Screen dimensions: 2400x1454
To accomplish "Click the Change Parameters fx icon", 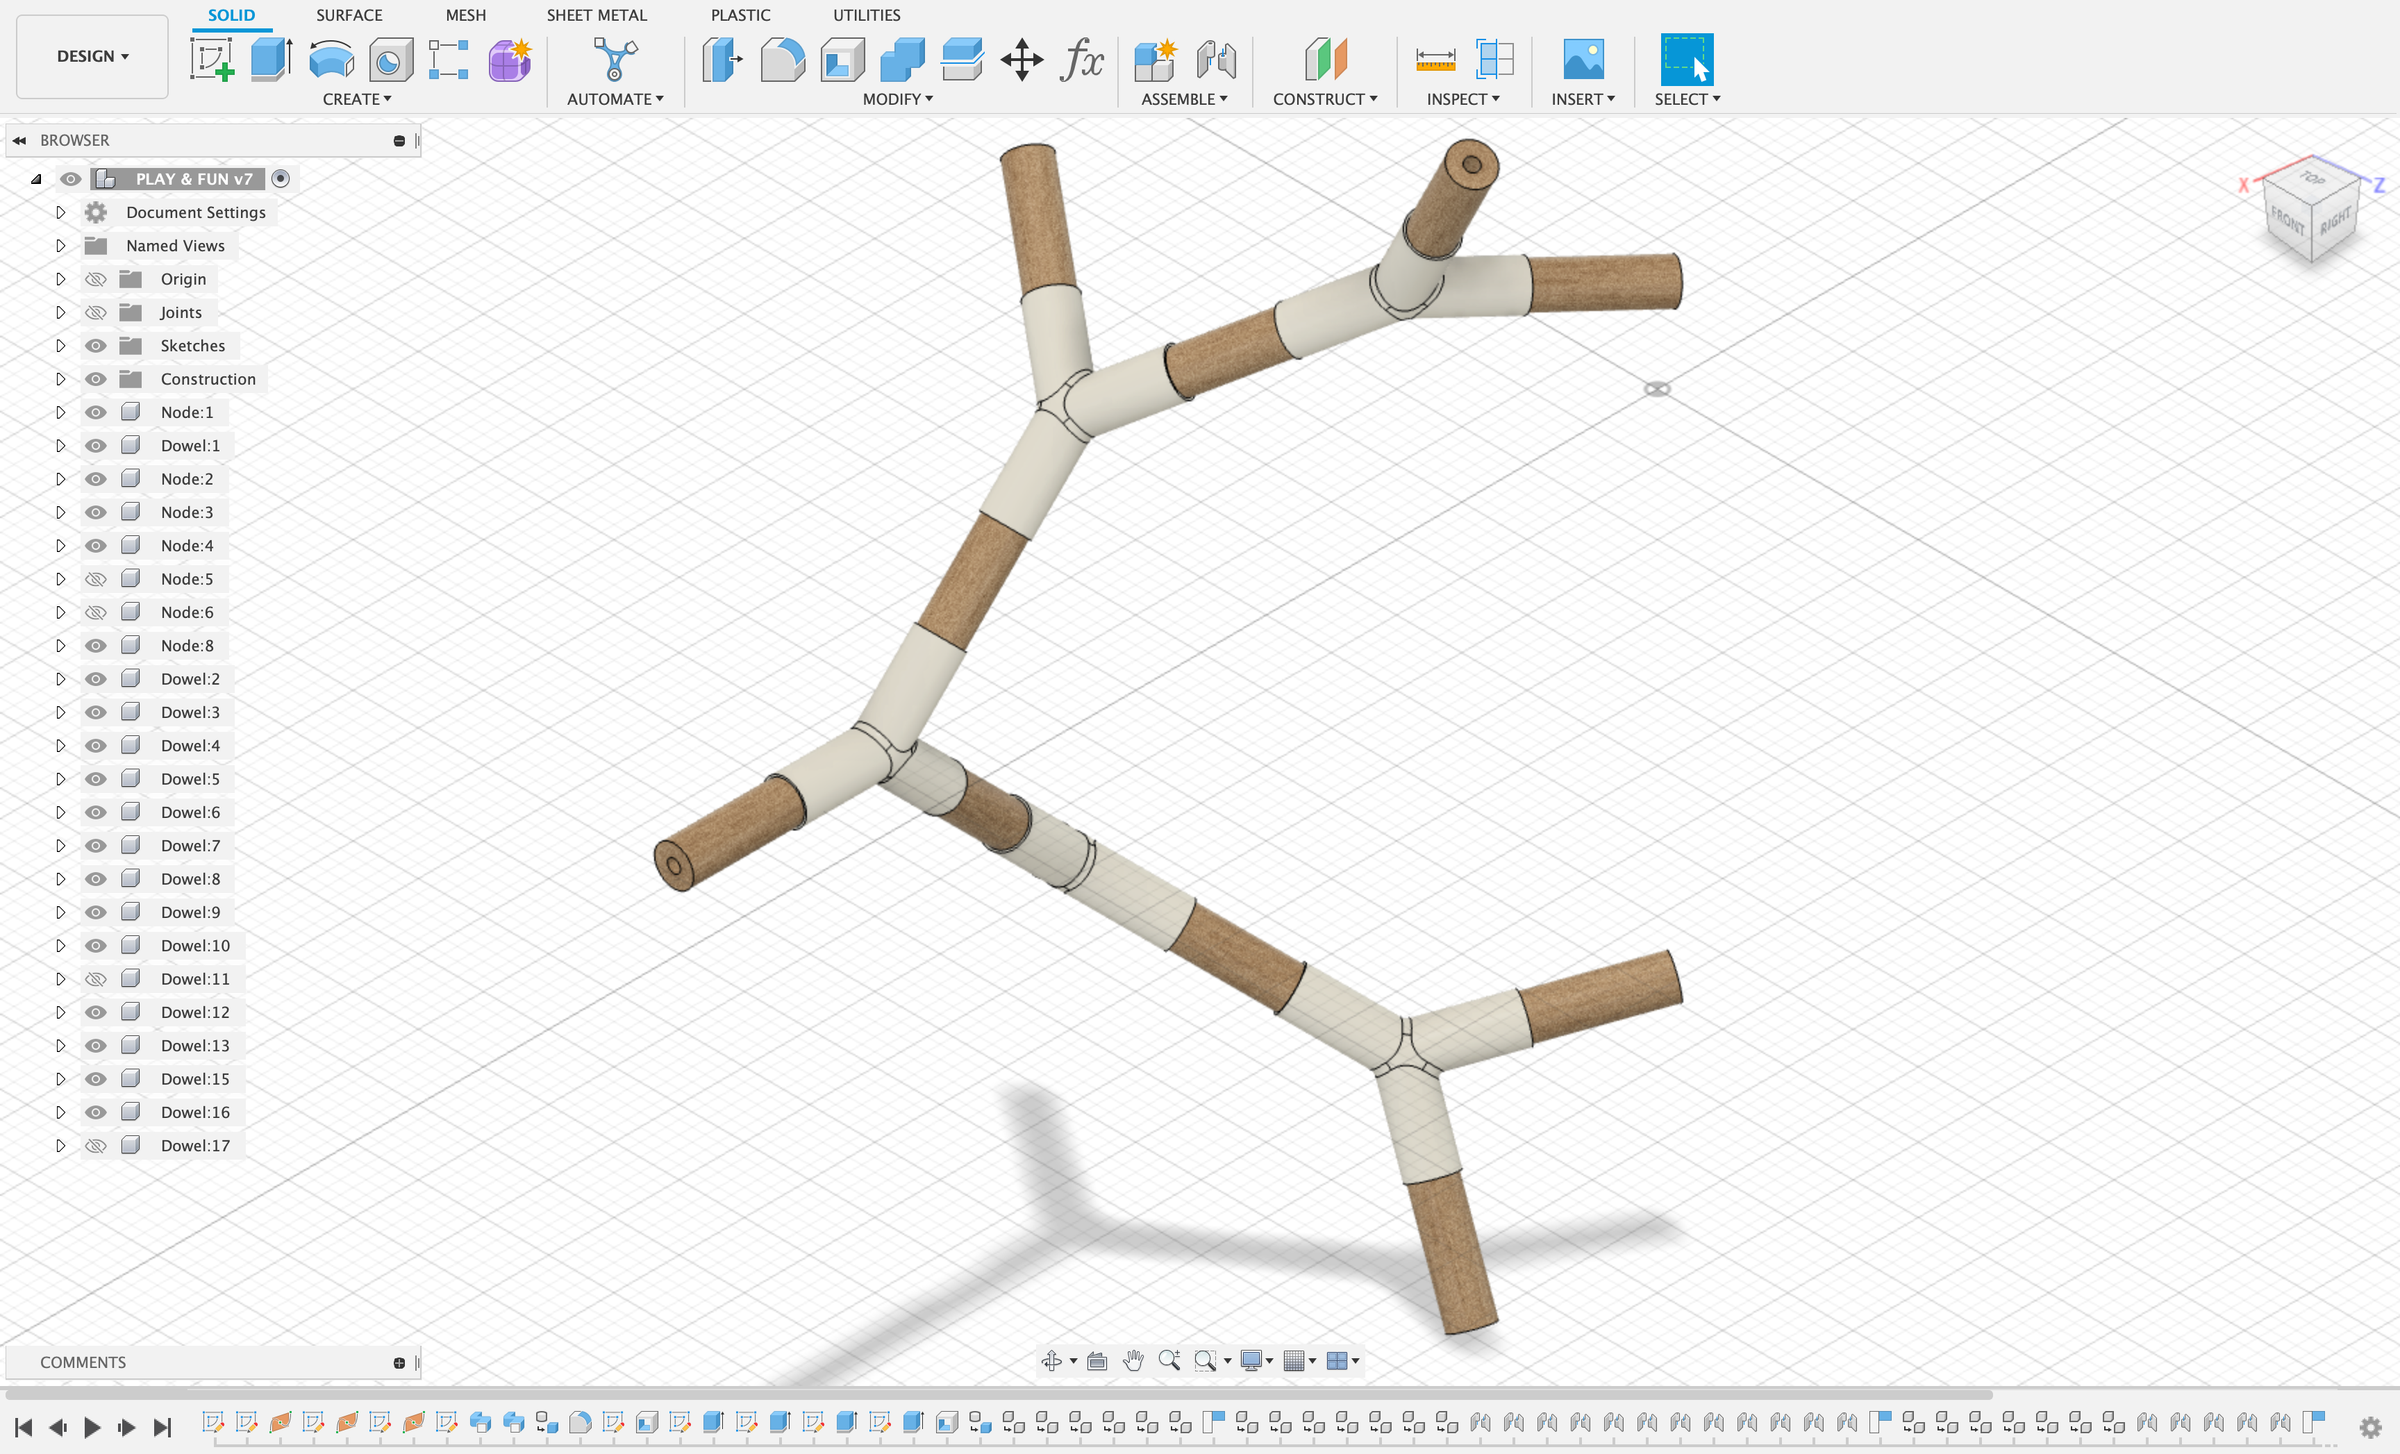I will pos(1081,60).
